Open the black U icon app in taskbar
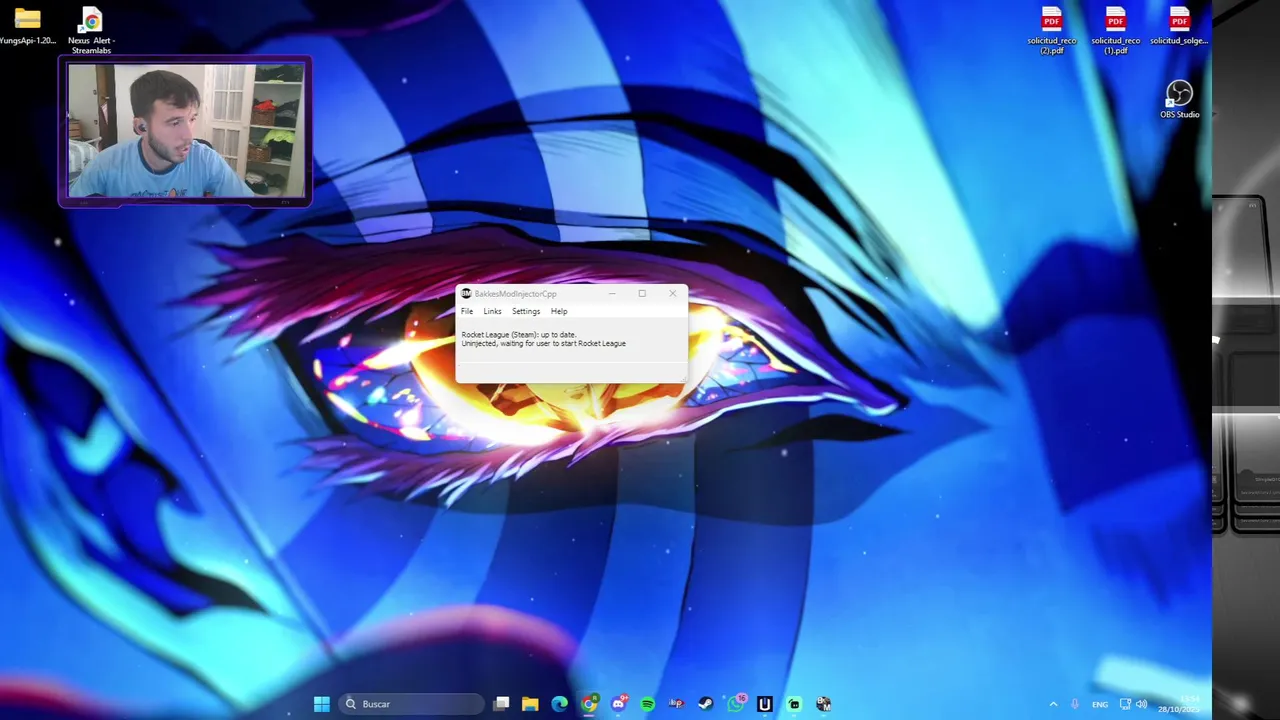The height and width of the screenshot is (720, 1280). [765, 704]
